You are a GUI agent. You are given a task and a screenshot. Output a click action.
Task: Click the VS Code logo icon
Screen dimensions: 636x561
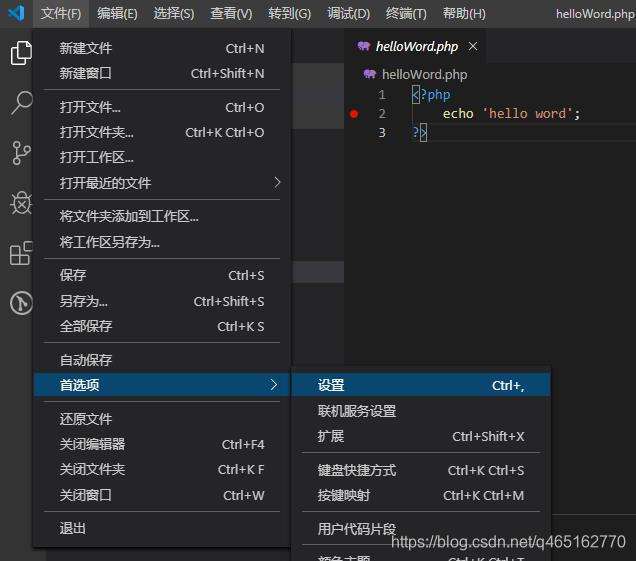(x=17, y=13)
